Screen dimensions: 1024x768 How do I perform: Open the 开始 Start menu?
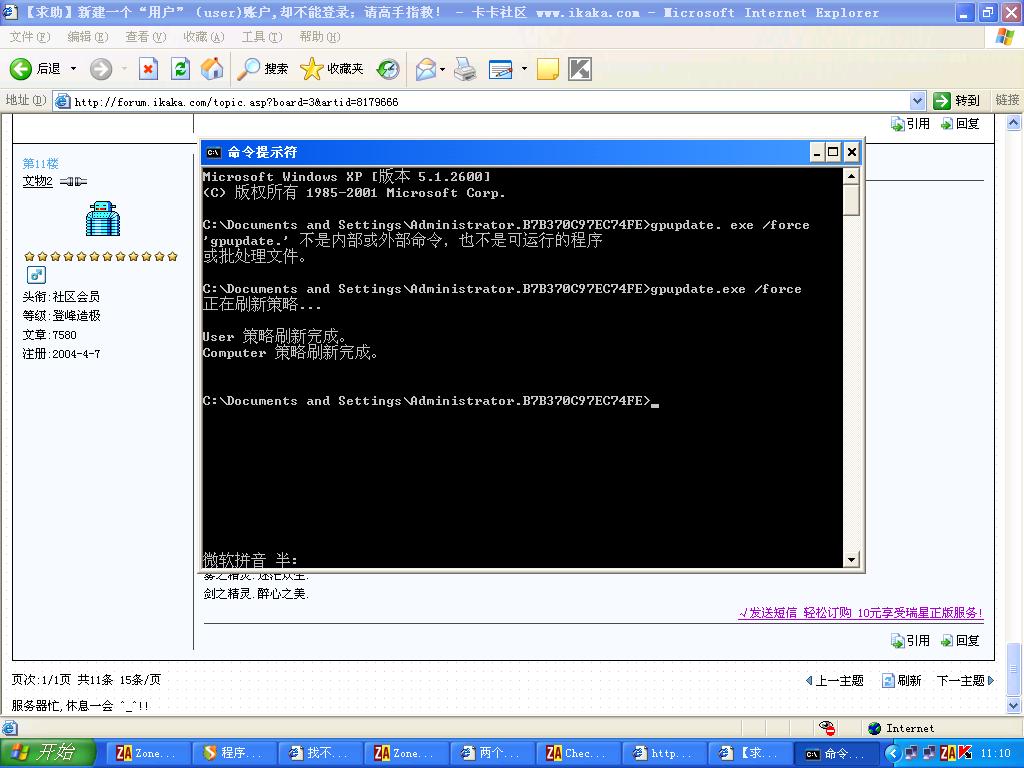(47, 753)
